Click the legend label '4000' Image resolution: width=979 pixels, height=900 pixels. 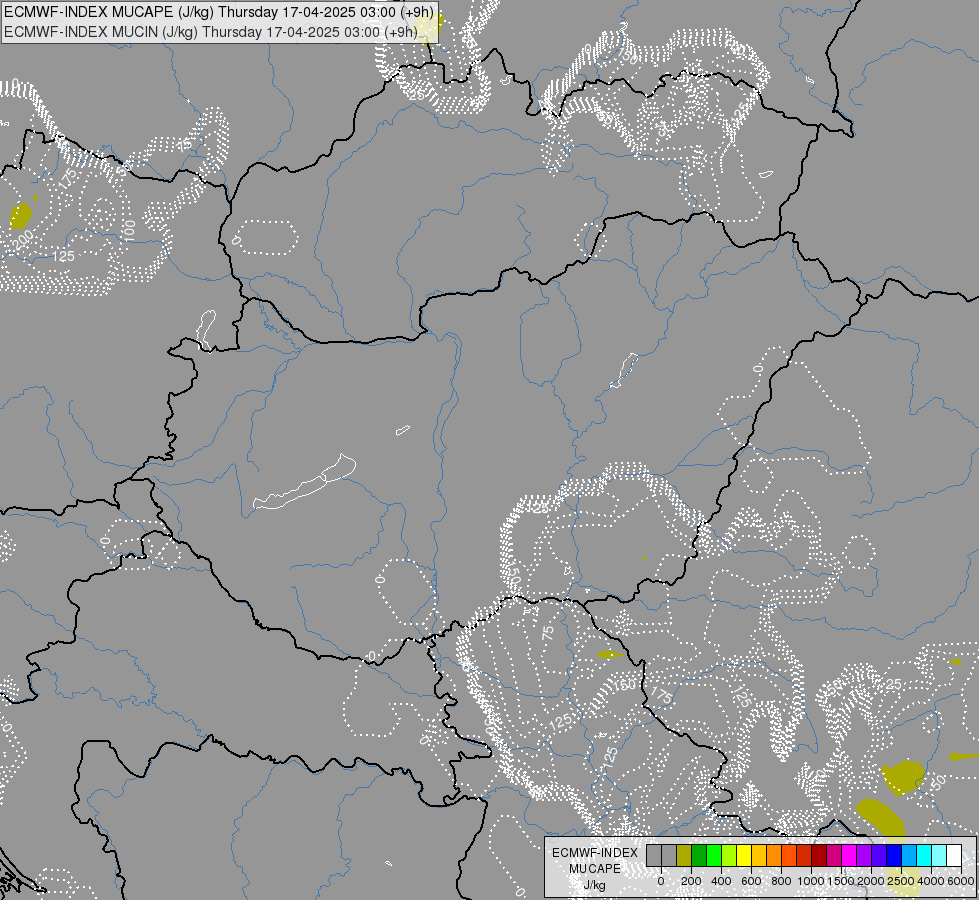(x=931, y=881)
